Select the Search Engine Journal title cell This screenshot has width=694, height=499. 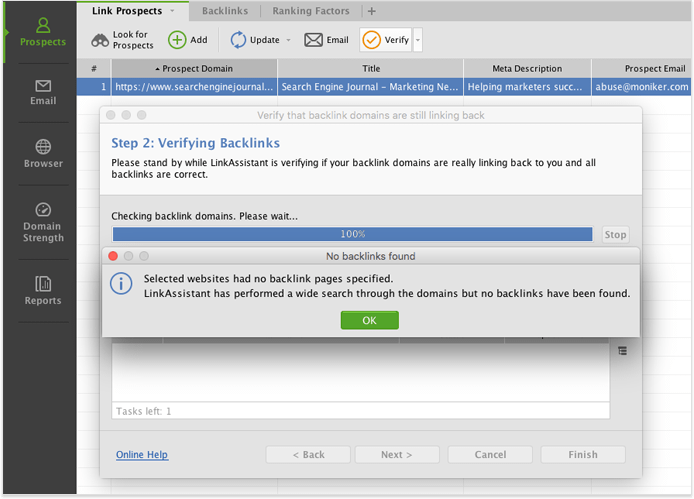point(370,87)
